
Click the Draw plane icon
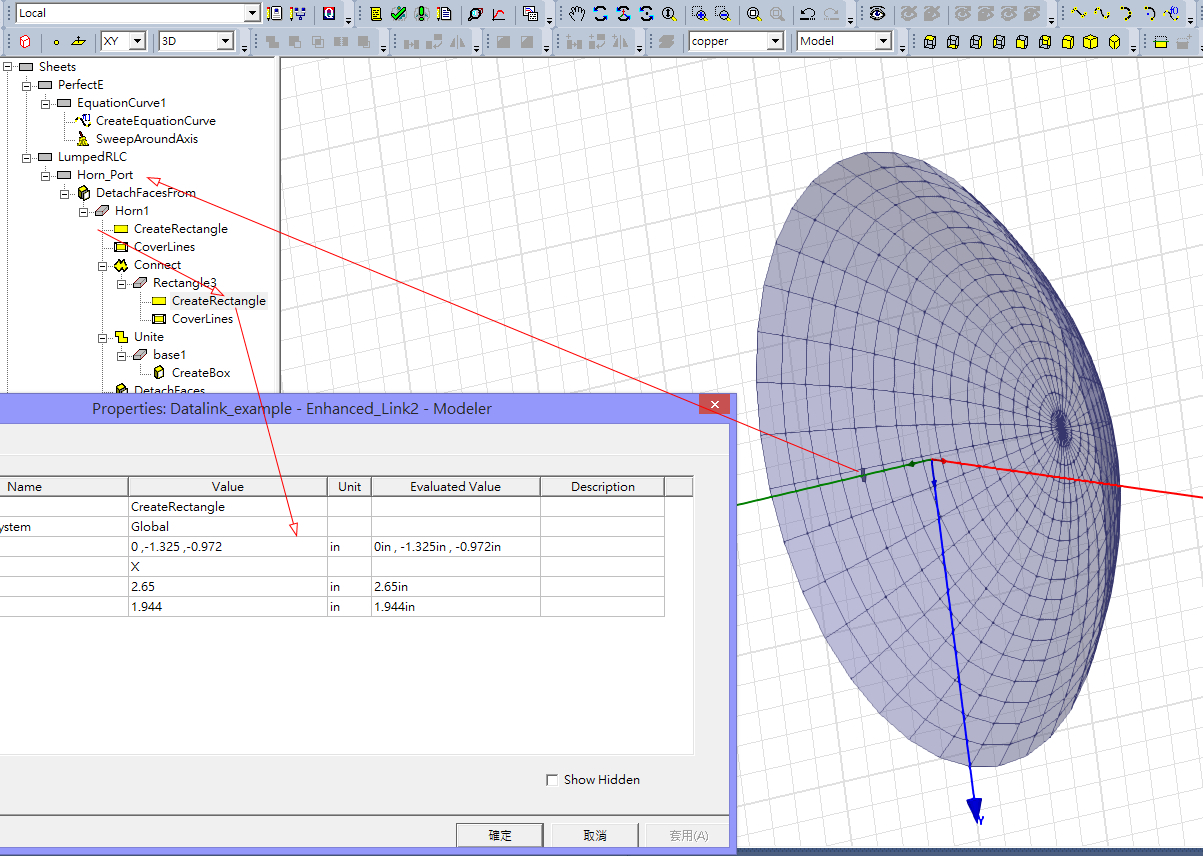pyautogui.click(x=79, y=42)
